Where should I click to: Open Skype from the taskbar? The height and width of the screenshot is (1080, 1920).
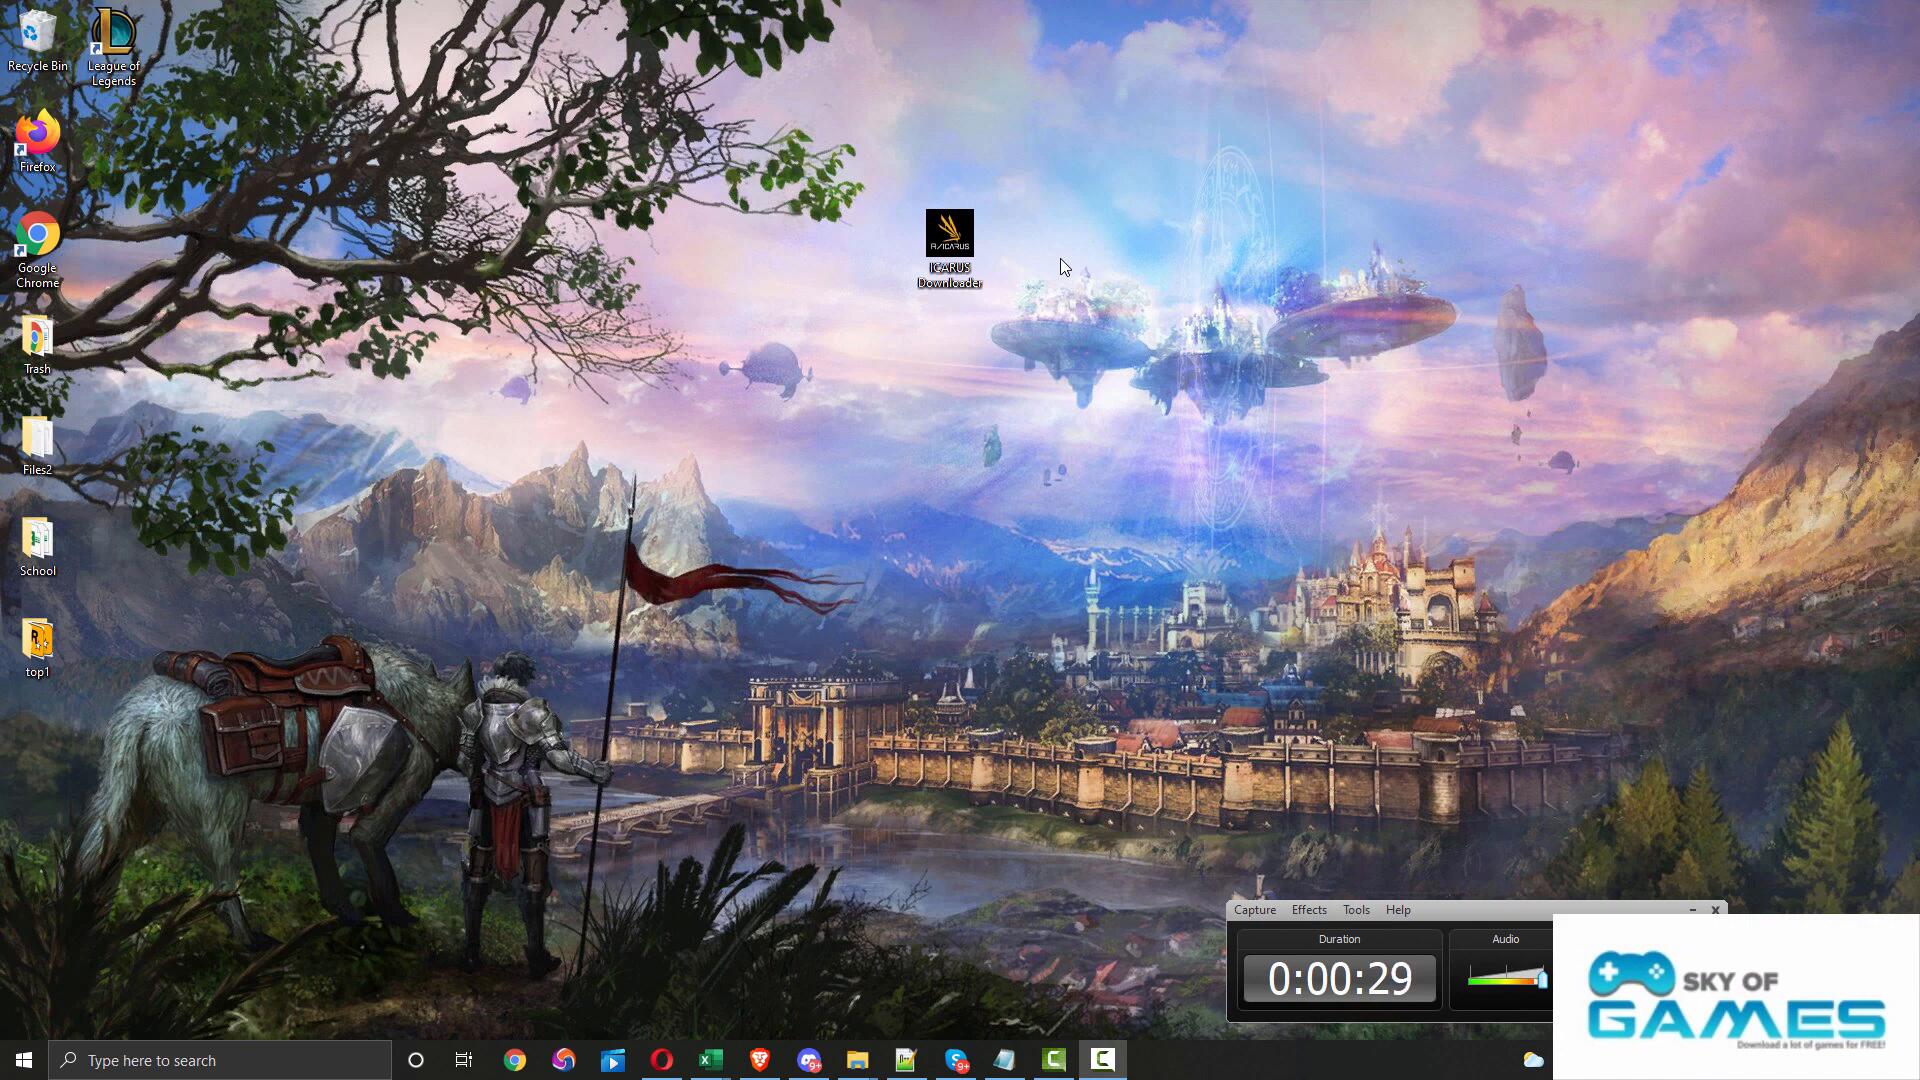(x=956, y=1060)
